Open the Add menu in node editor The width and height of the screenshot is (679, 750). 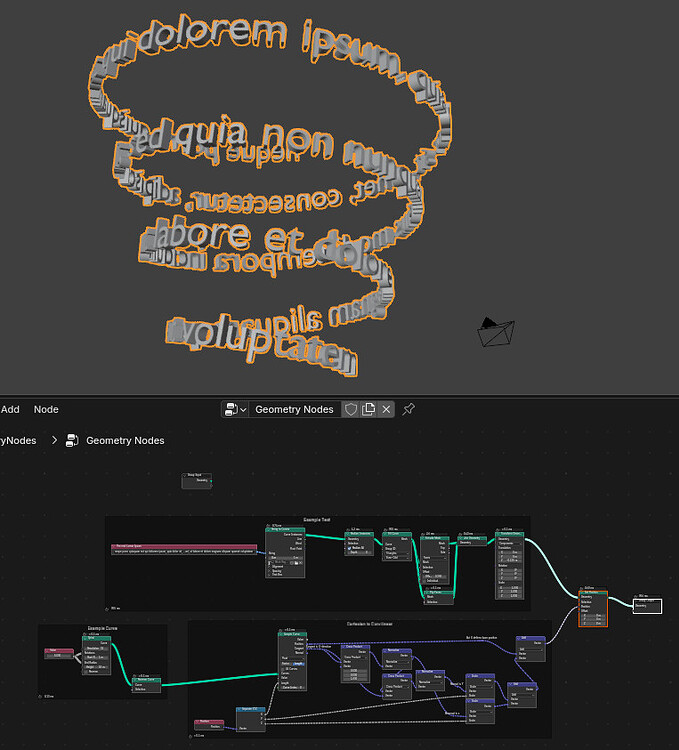(10, 409)
